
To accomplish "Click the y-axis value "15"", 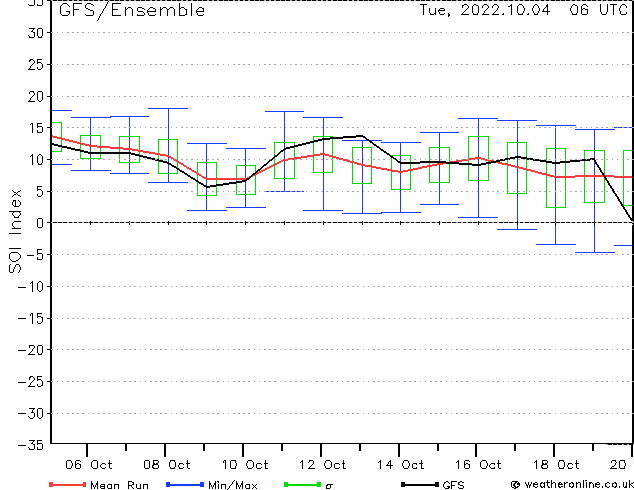I will pyautogui.click(x=36, y=128).
